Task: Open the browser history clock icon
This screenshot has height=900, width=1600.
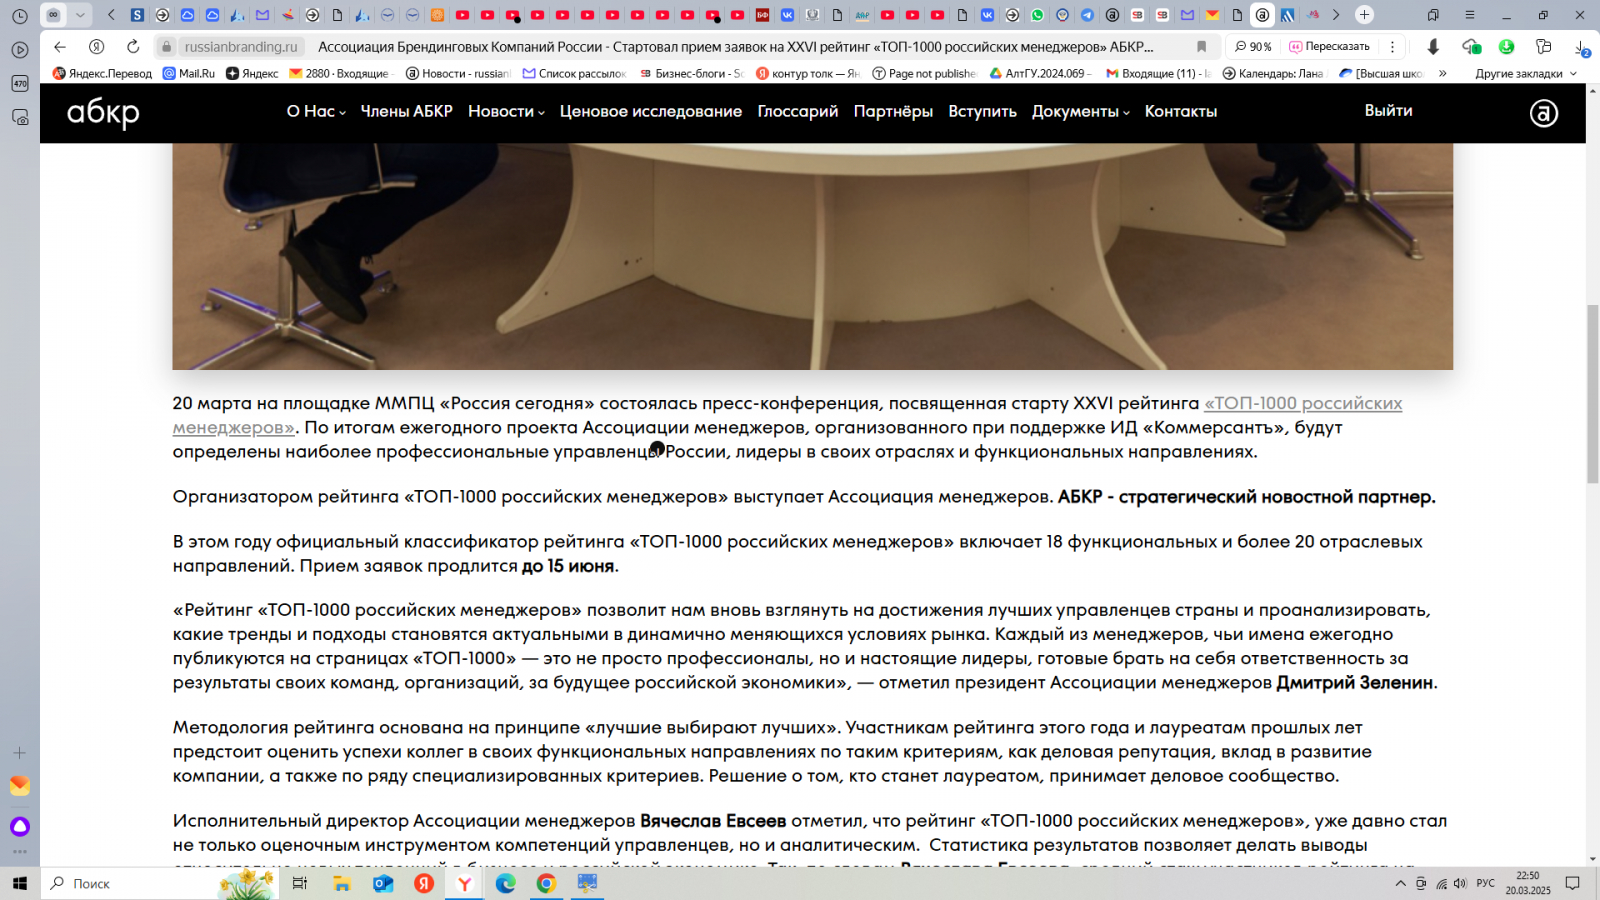Action: [x=19, y=16]
